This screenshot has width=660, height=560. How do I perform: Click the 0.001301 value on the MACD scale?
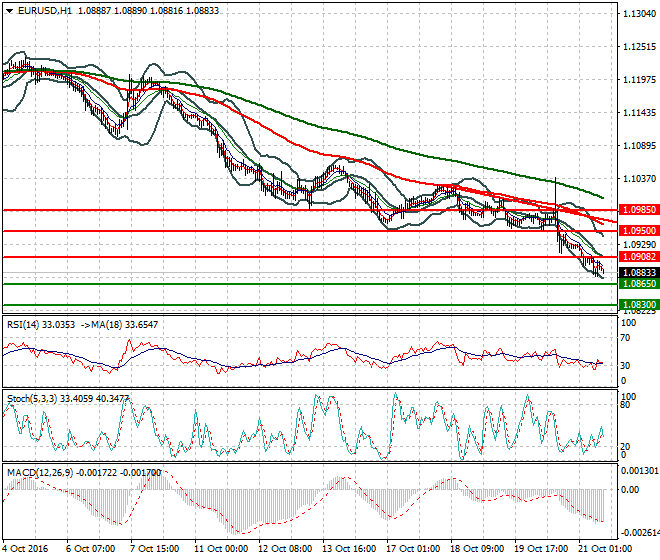640,470
